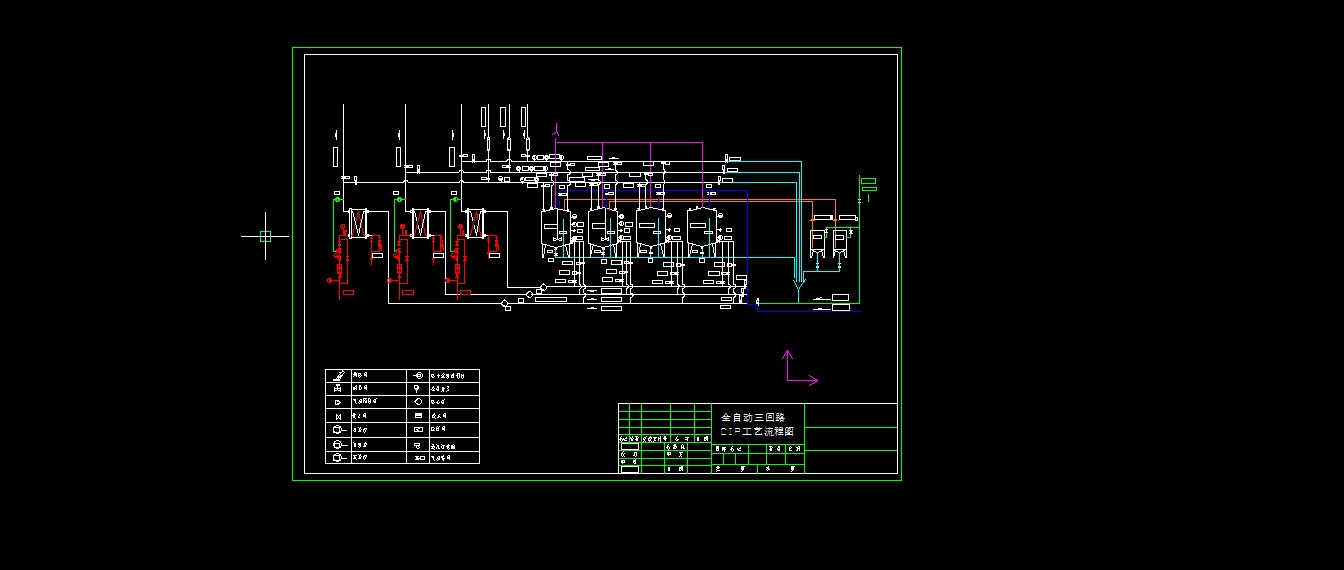Viewport: 1344px width, 570px height.
Task: Select the rightmost plate heat exchanger symbol
Action: (x=474, y=222)
